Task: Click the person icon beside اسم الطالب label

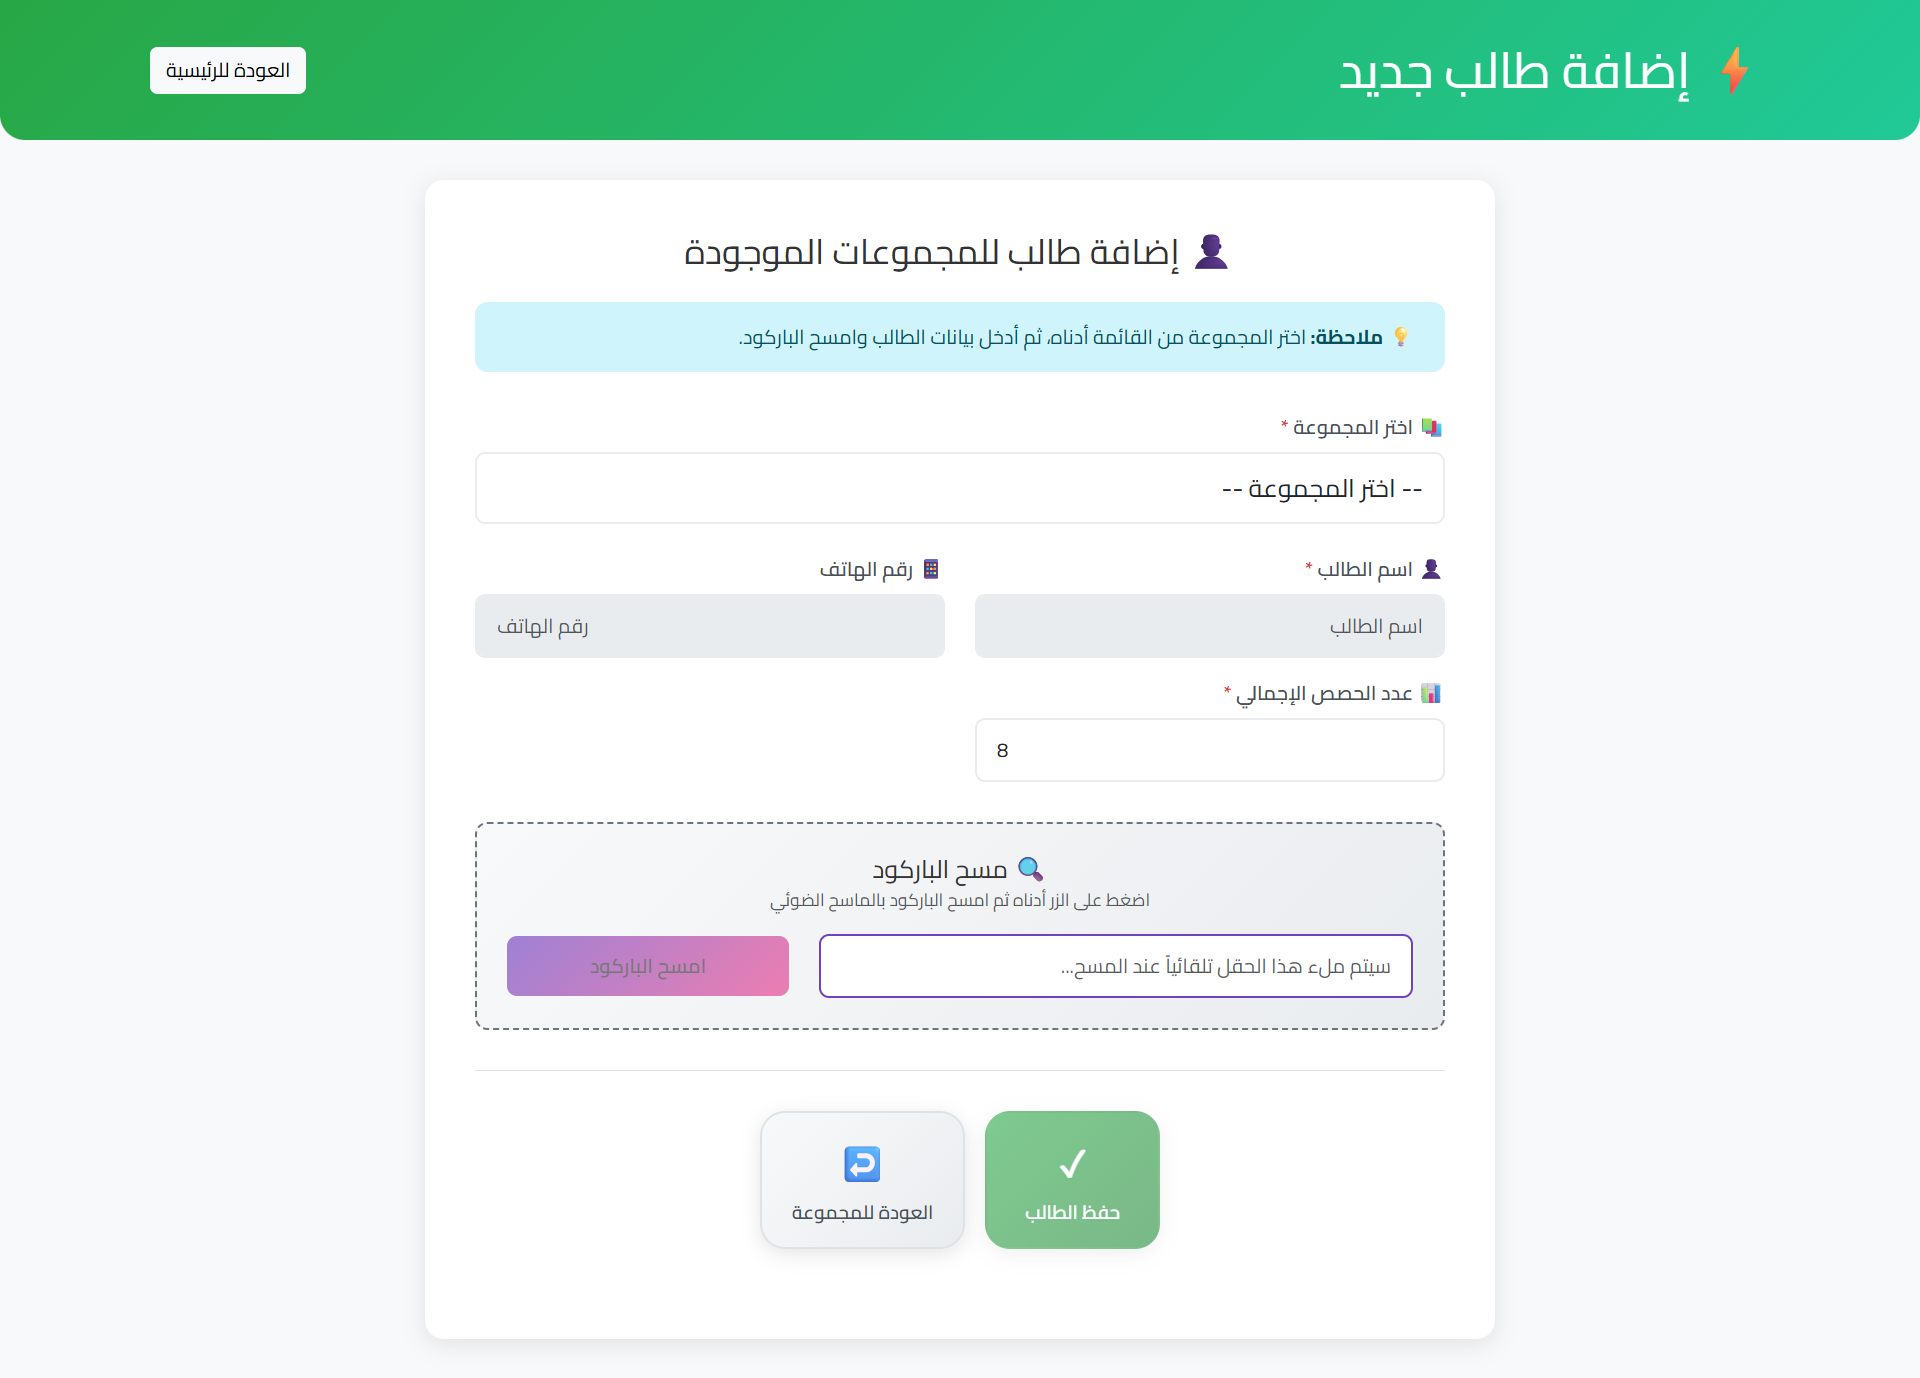Action: coord(1431,569)
